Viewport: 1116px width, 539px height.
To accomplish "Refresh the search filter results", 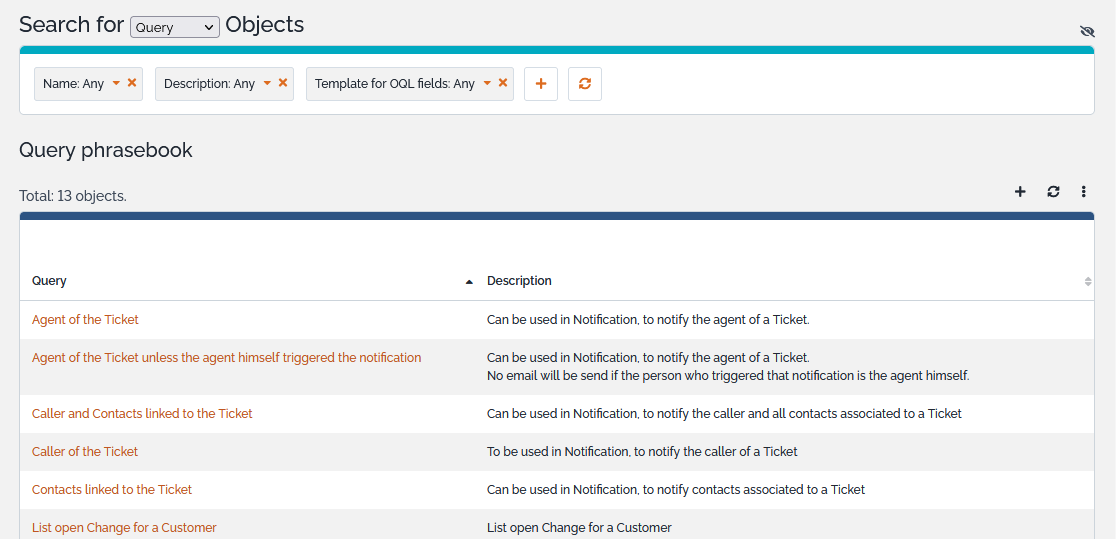I will point(585,84).
